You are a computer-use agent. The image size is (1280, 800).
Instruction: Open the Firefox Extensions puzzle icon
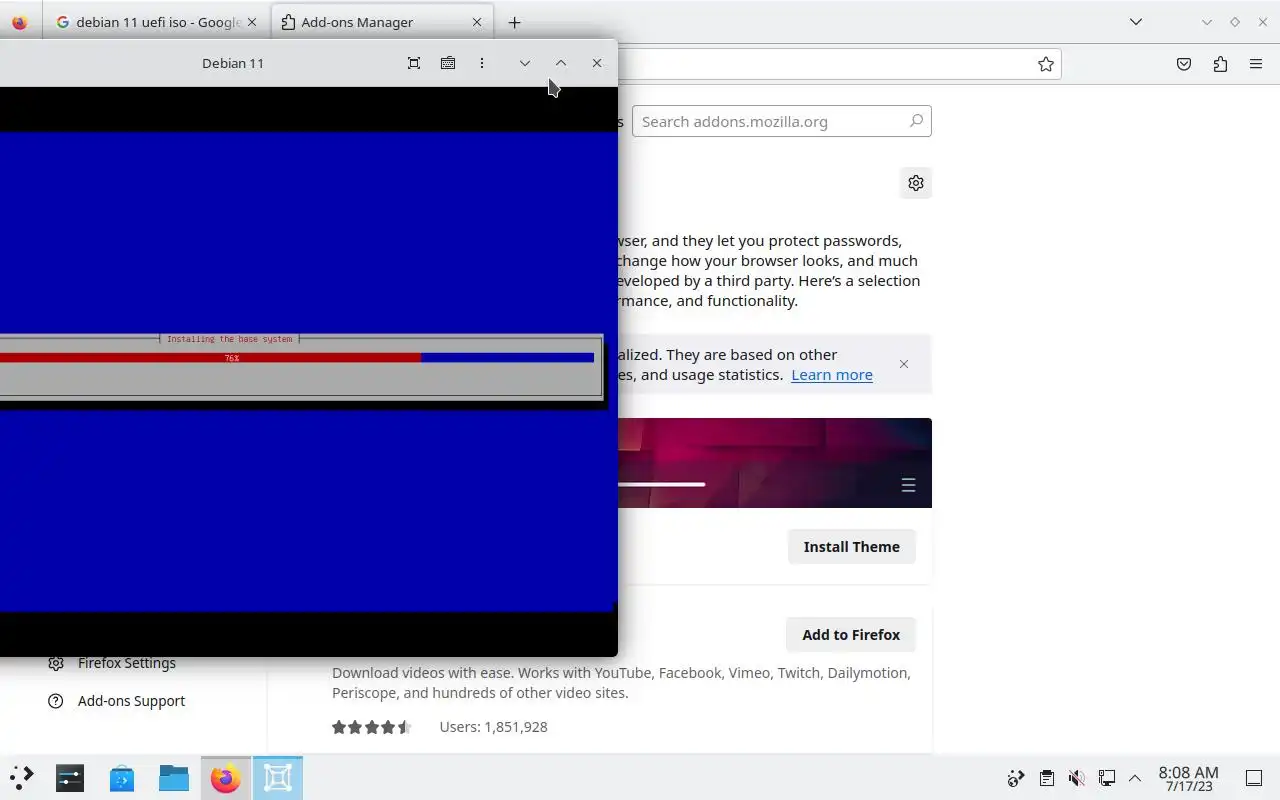click(1220, 64)
